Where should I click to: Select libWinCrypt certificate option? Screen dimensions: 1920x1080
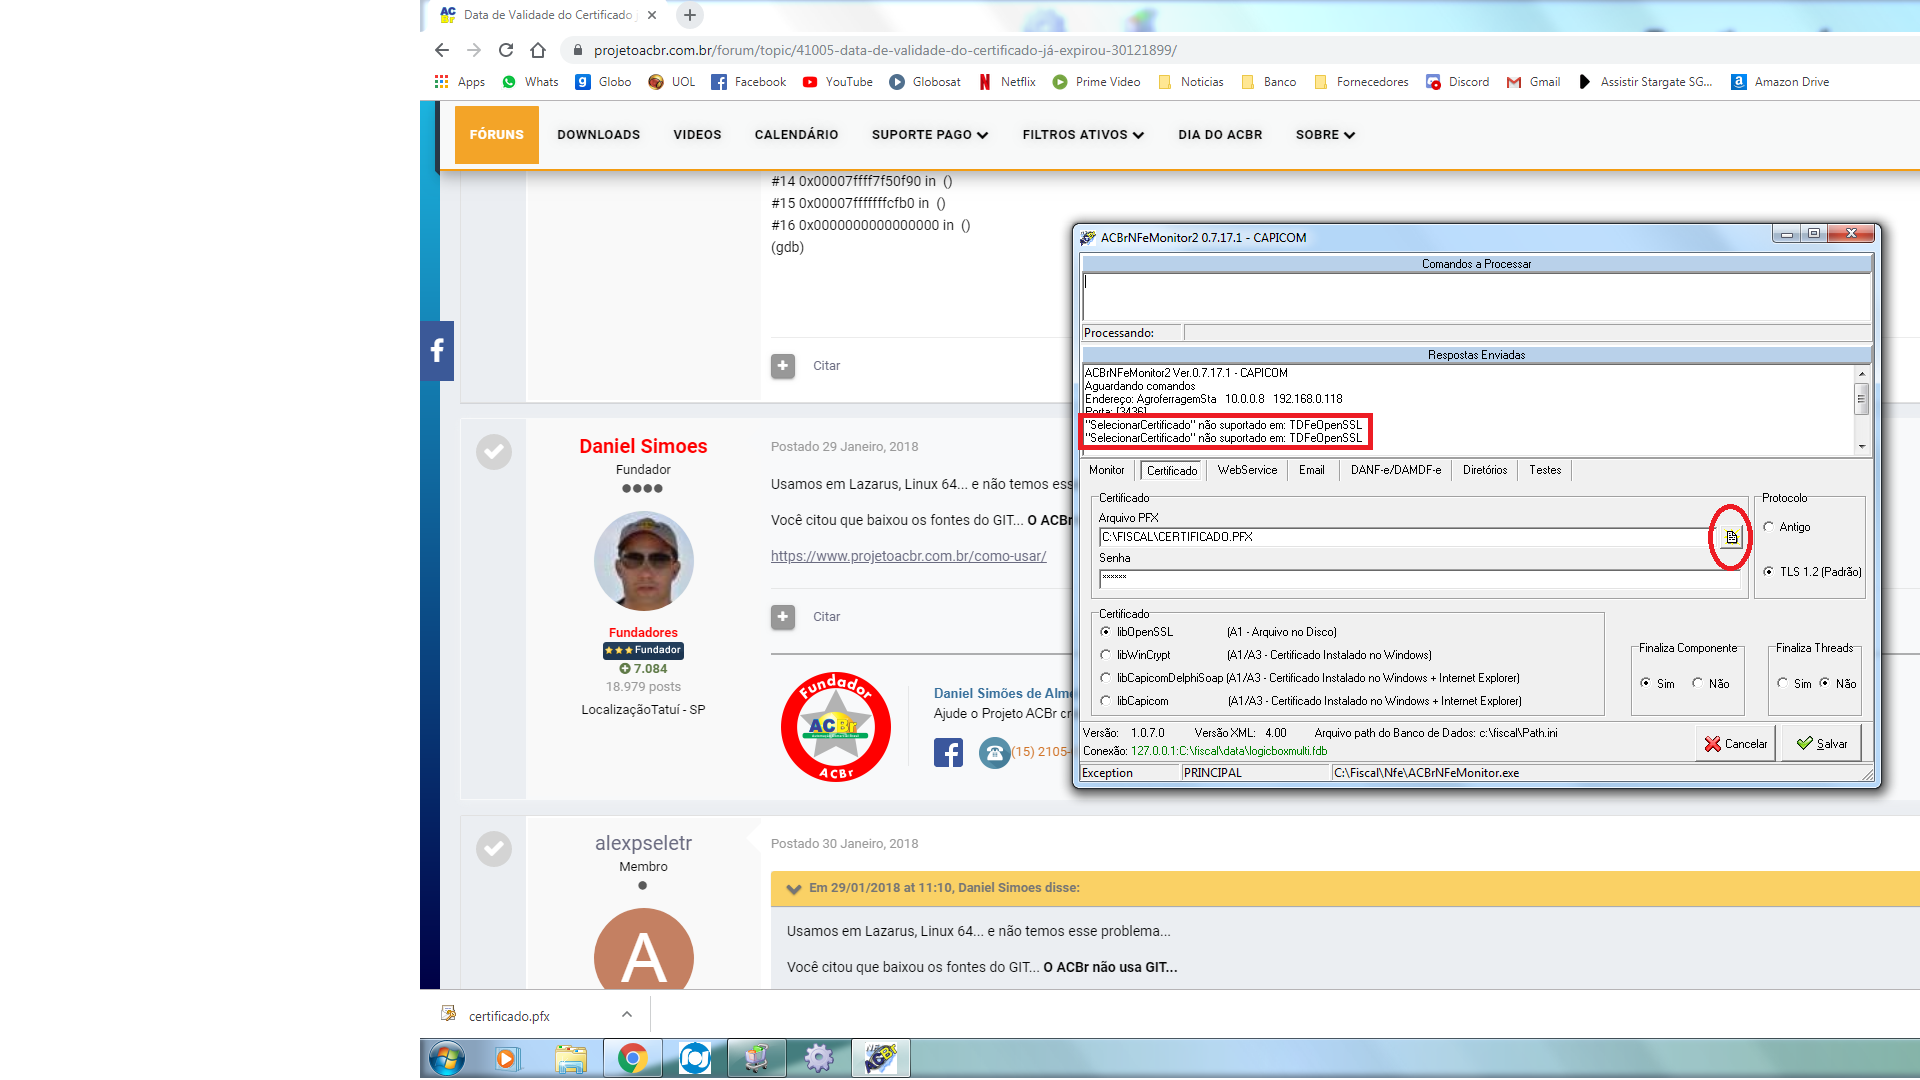tap(1106, 655)
